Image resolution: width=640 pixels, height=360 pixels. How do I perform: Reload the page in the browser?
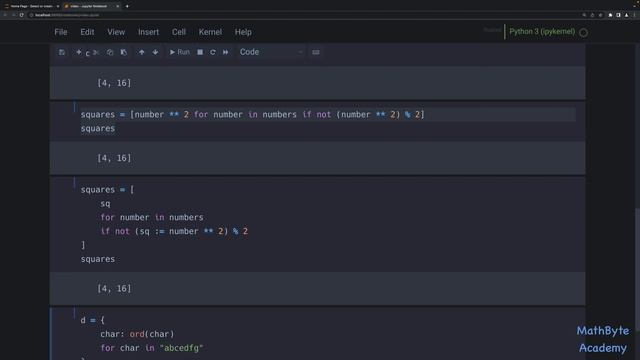(22, 15)
